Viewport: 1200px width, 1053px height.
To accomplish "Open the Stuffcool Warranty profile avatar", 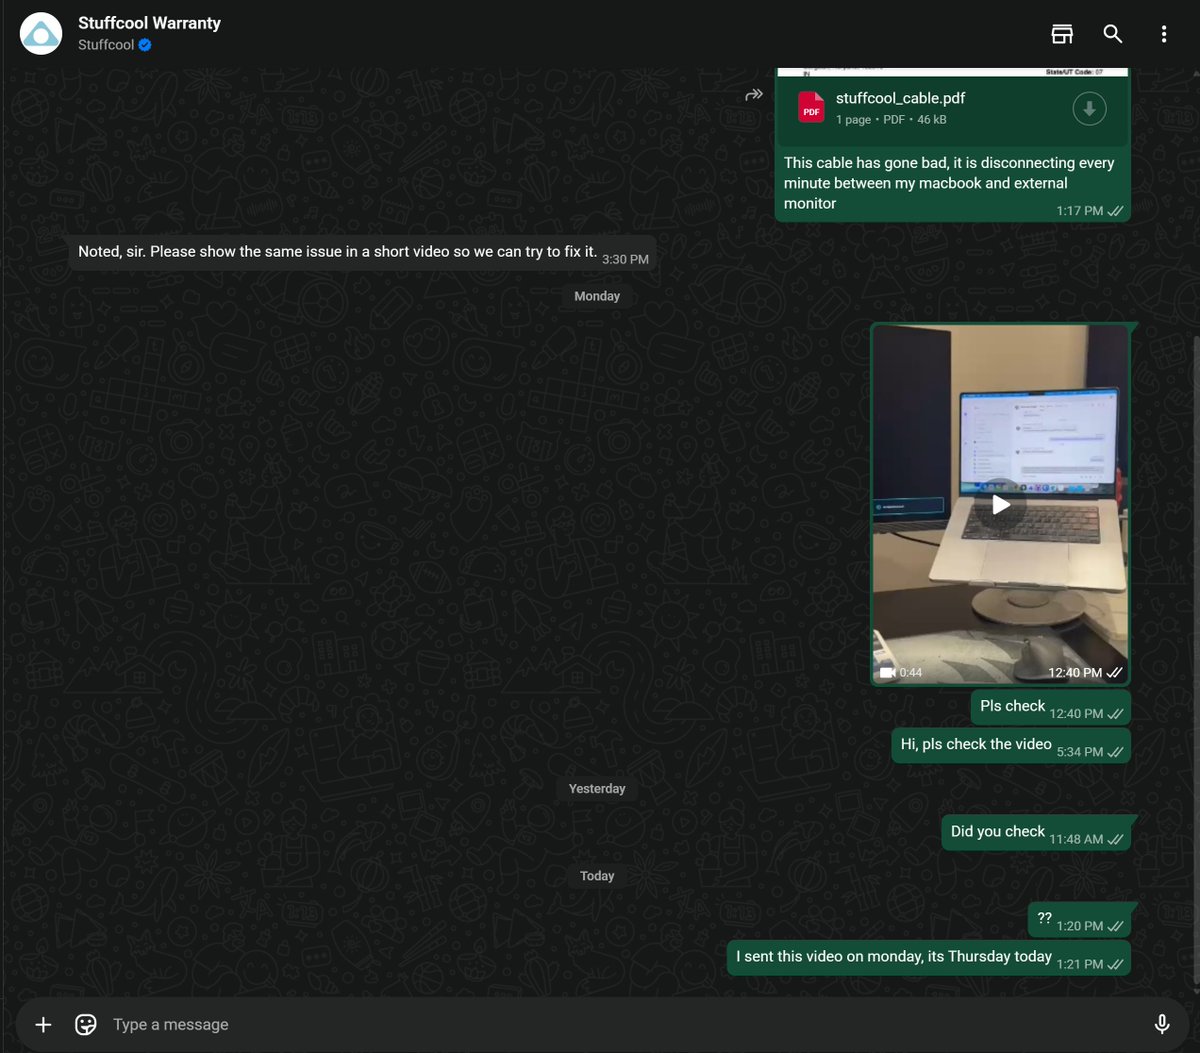I will tap(41, 34).
